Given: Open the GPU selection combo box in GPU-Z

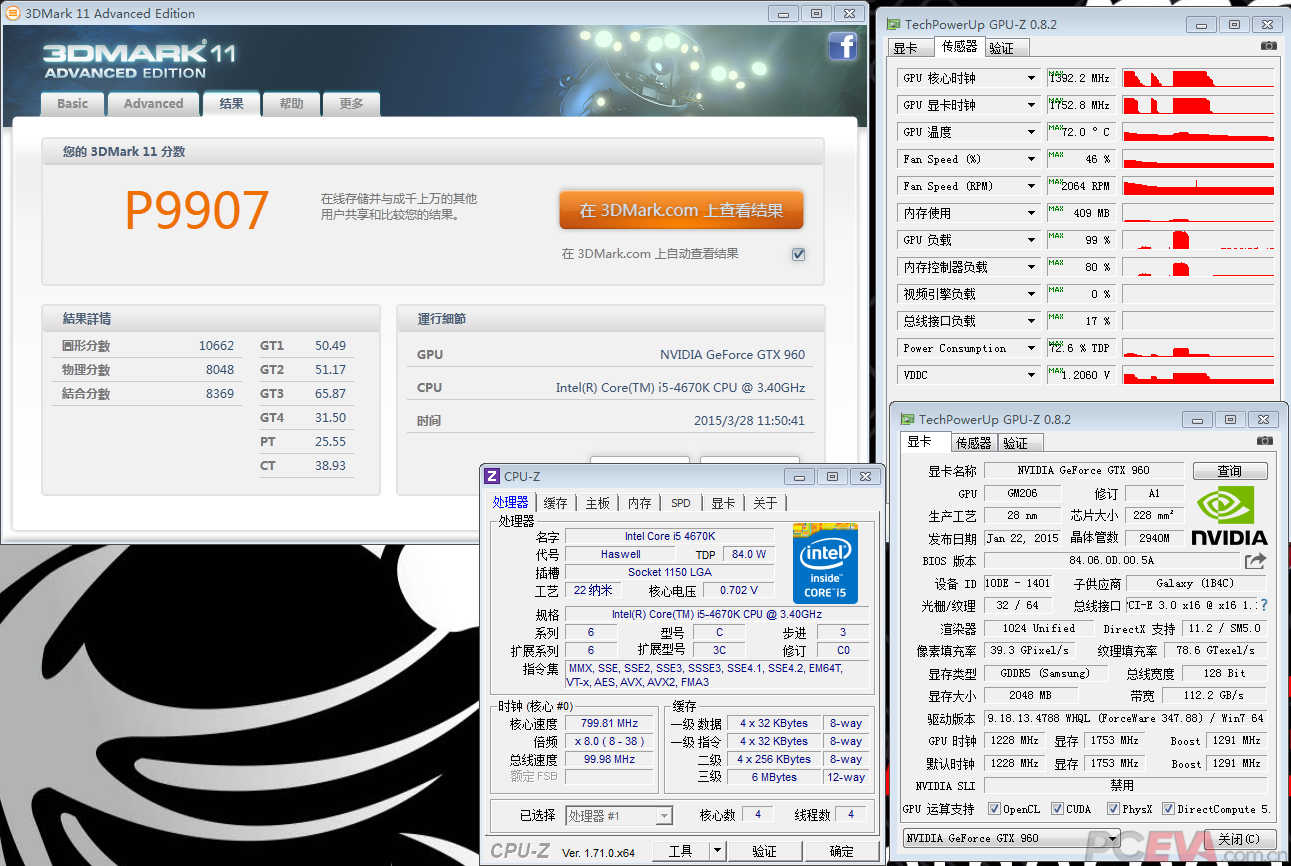Looking at the screenshot, I should 1012,838.
